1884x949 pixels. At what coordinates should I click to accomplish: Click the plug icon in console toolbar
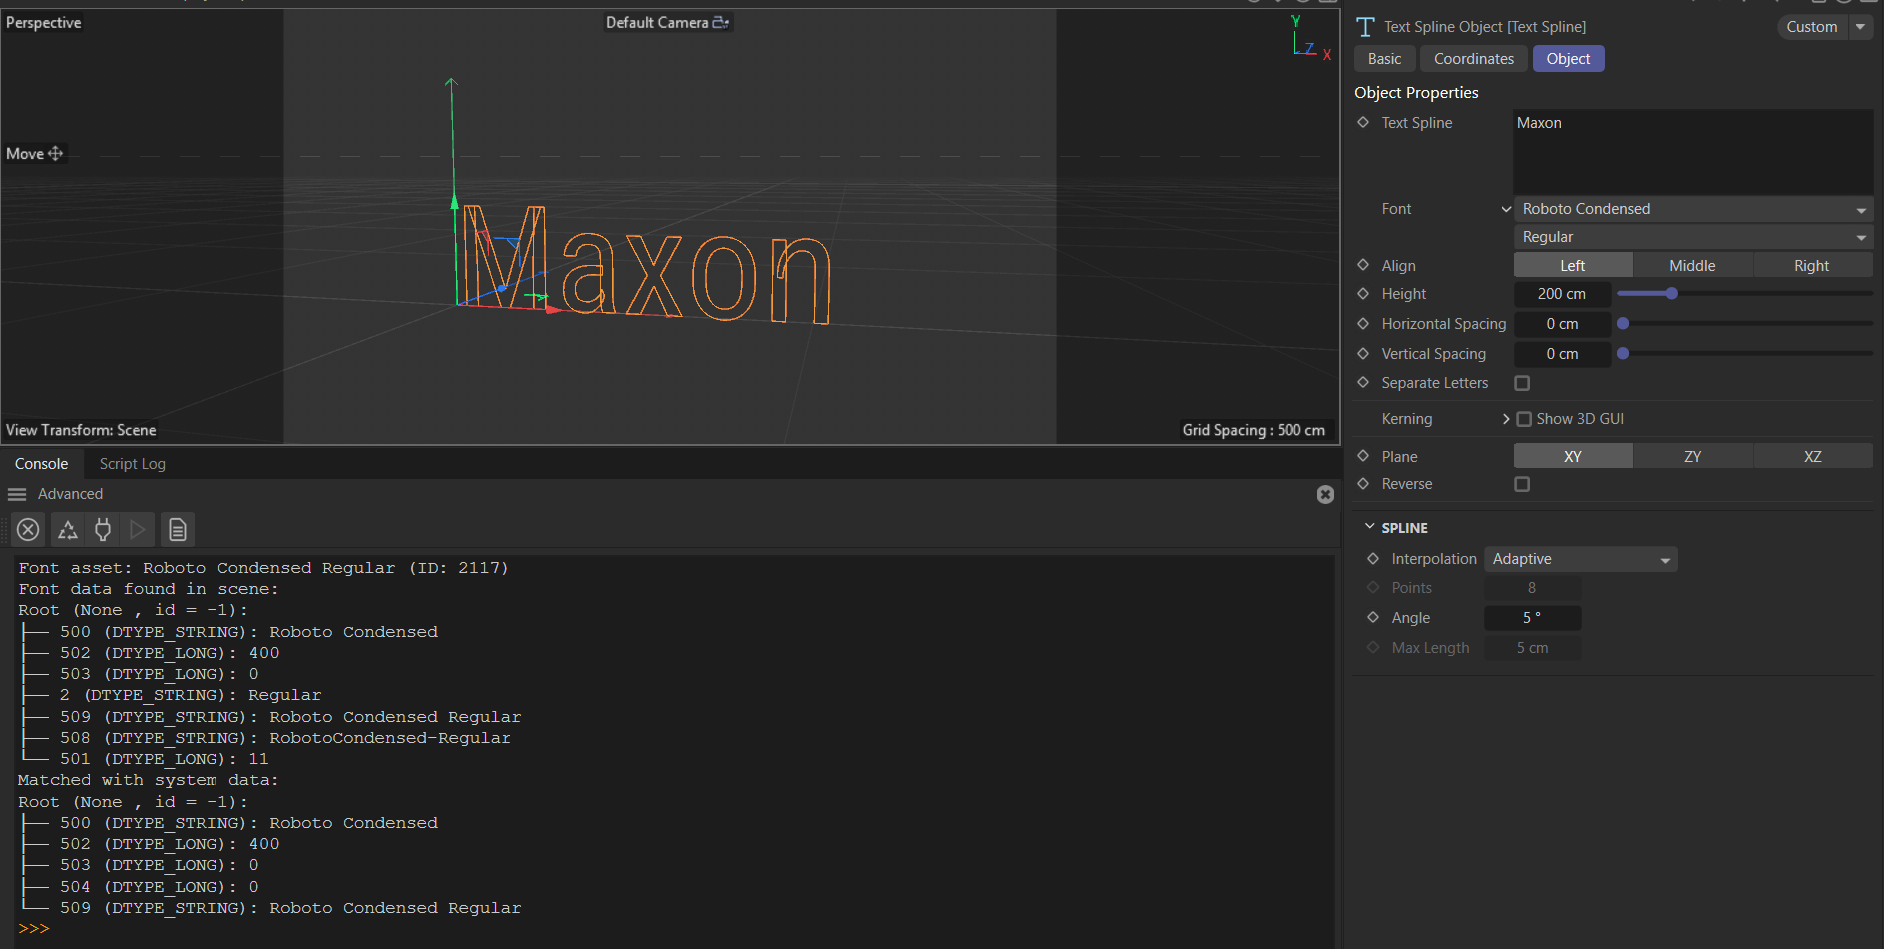(103, 529)
